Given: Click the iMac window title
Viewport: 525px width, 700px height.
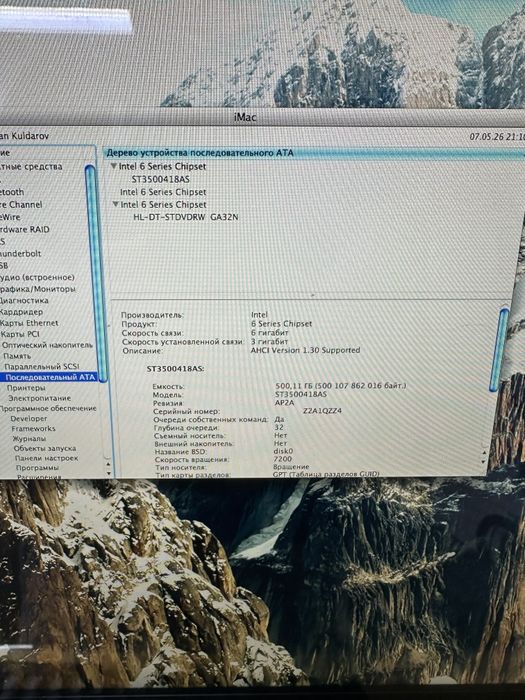Looking at the screenshot, I should click(245, 117).
